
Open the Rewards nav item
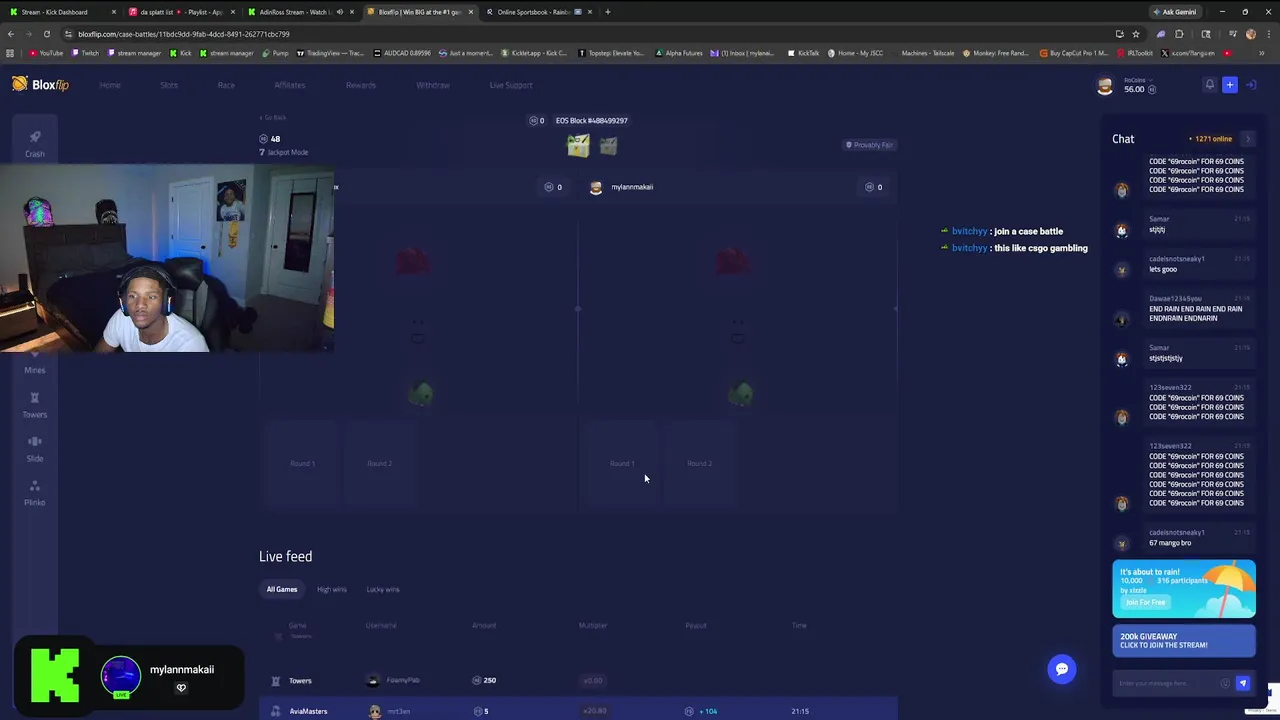point(361,85)
